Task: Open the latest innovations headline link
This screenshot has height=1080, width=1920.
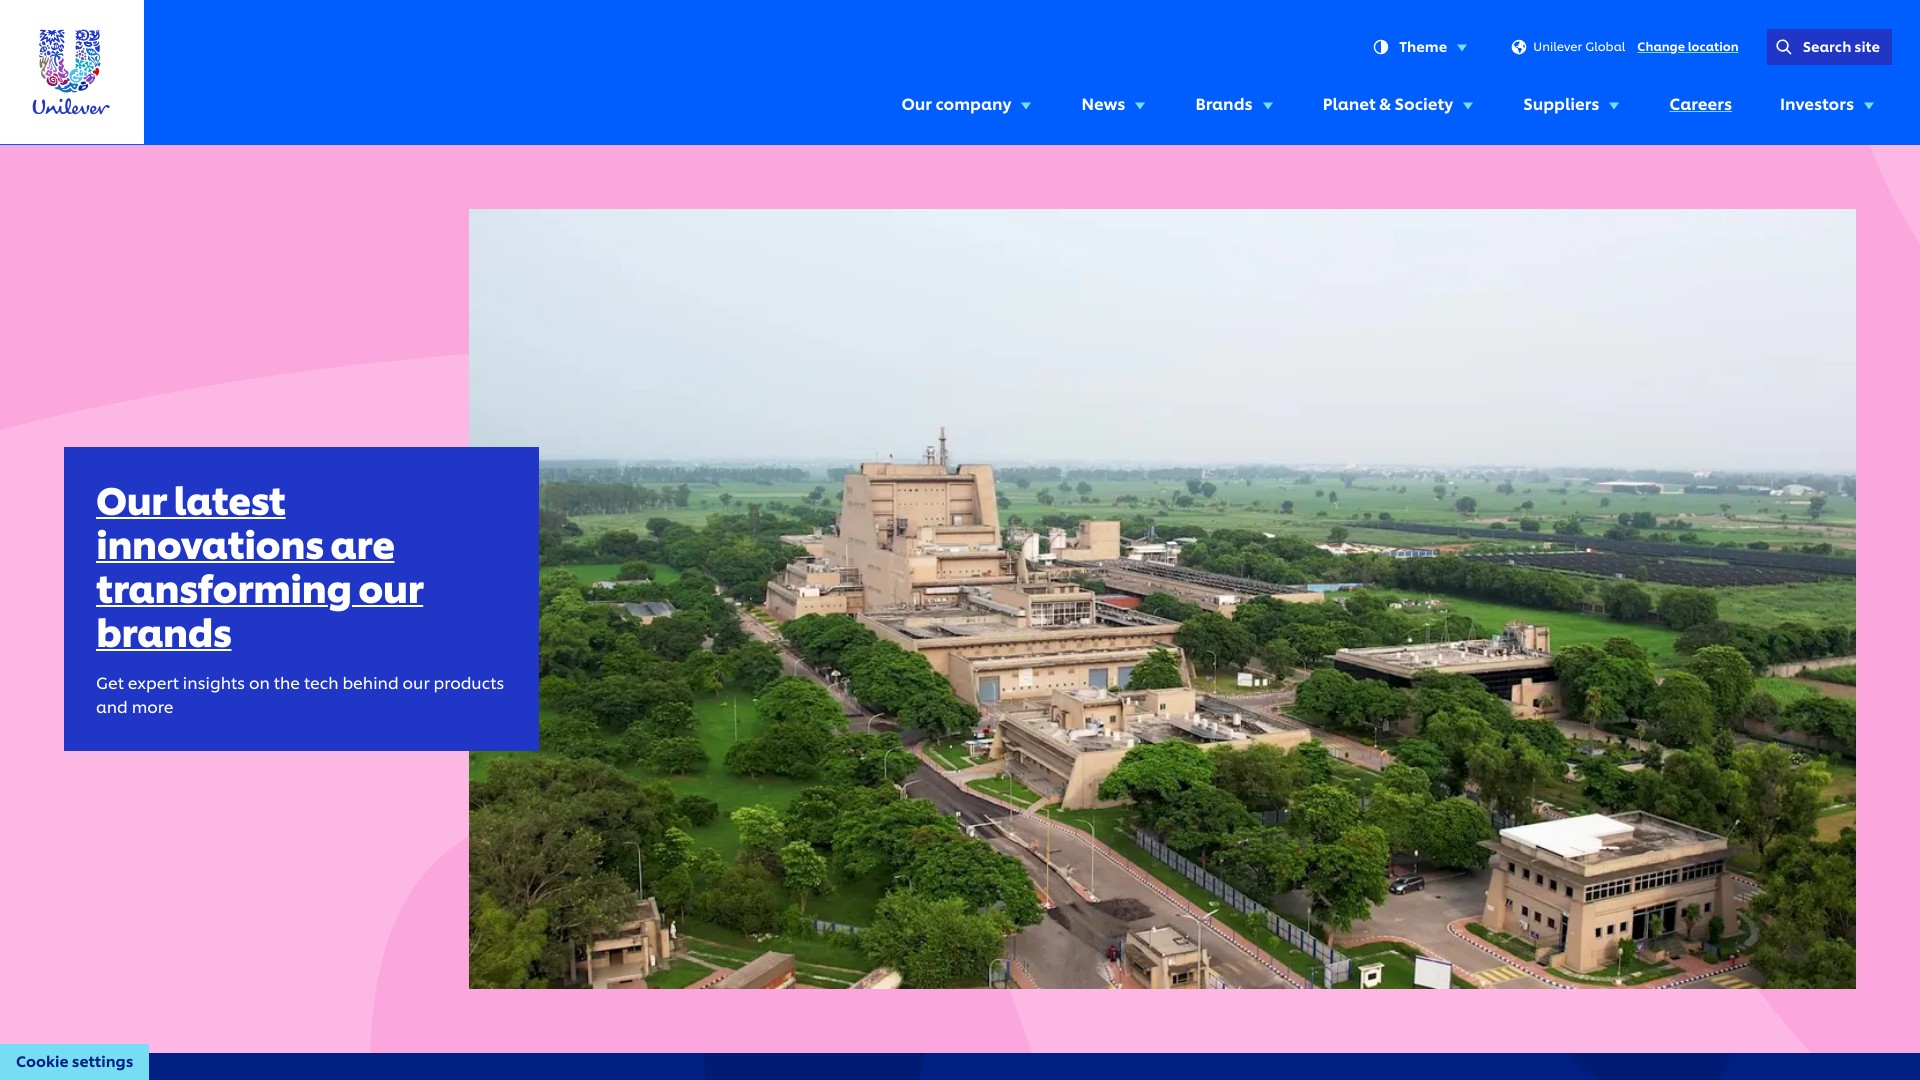Action: (259, 567)
